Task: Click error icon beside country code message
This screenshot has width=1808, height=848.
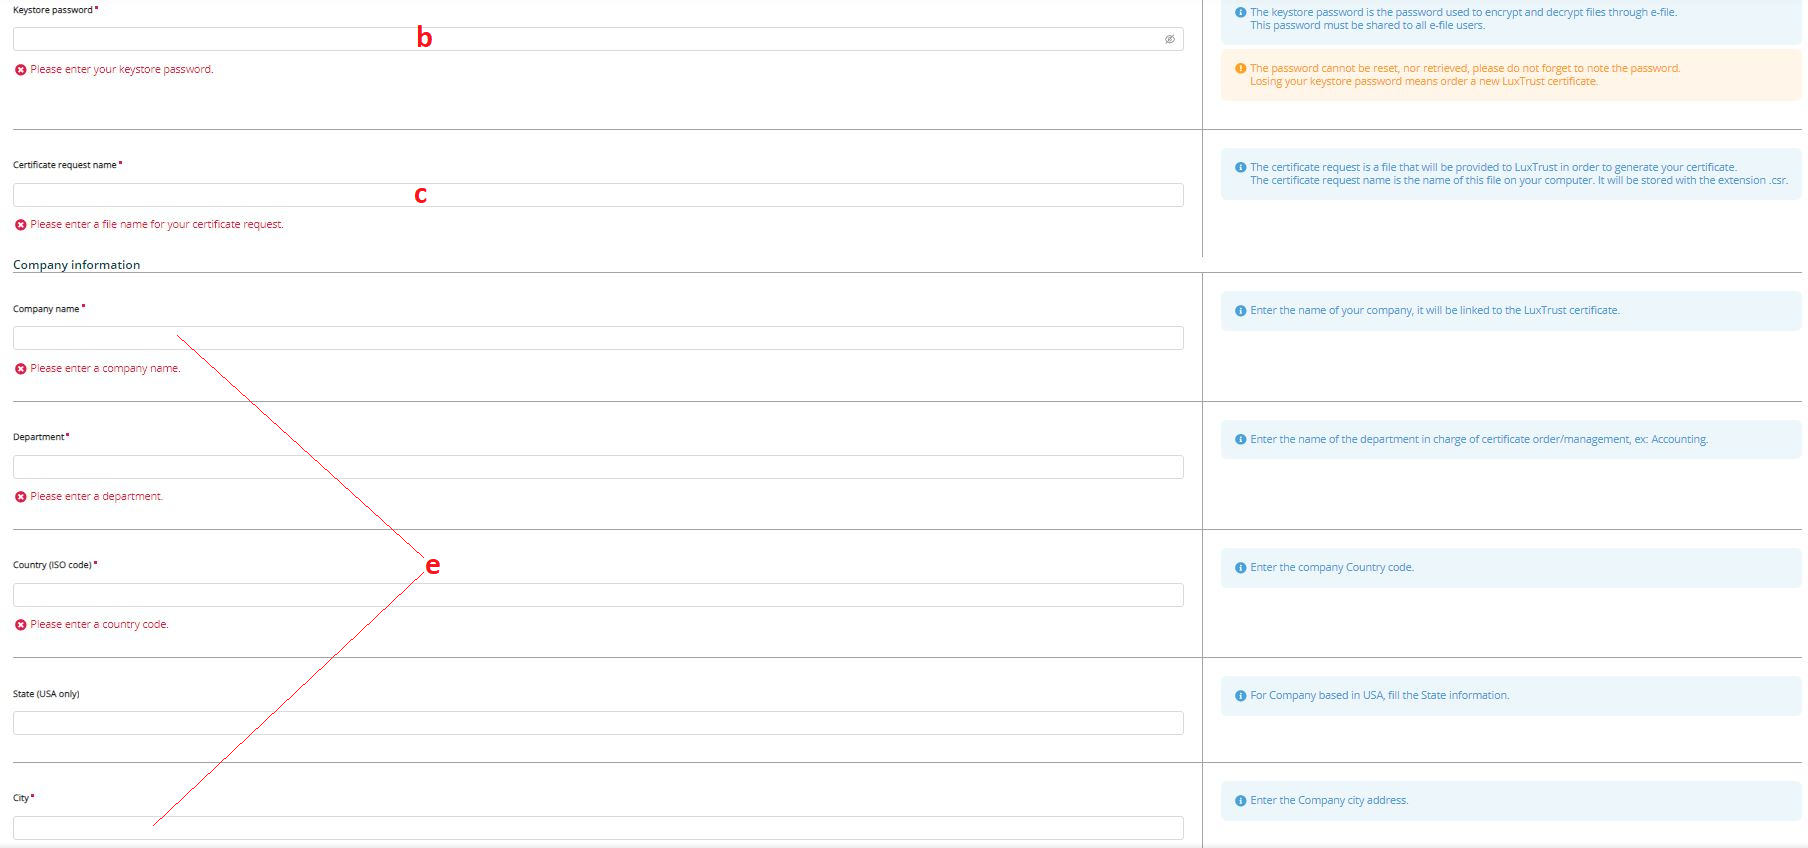Action: 21,625
